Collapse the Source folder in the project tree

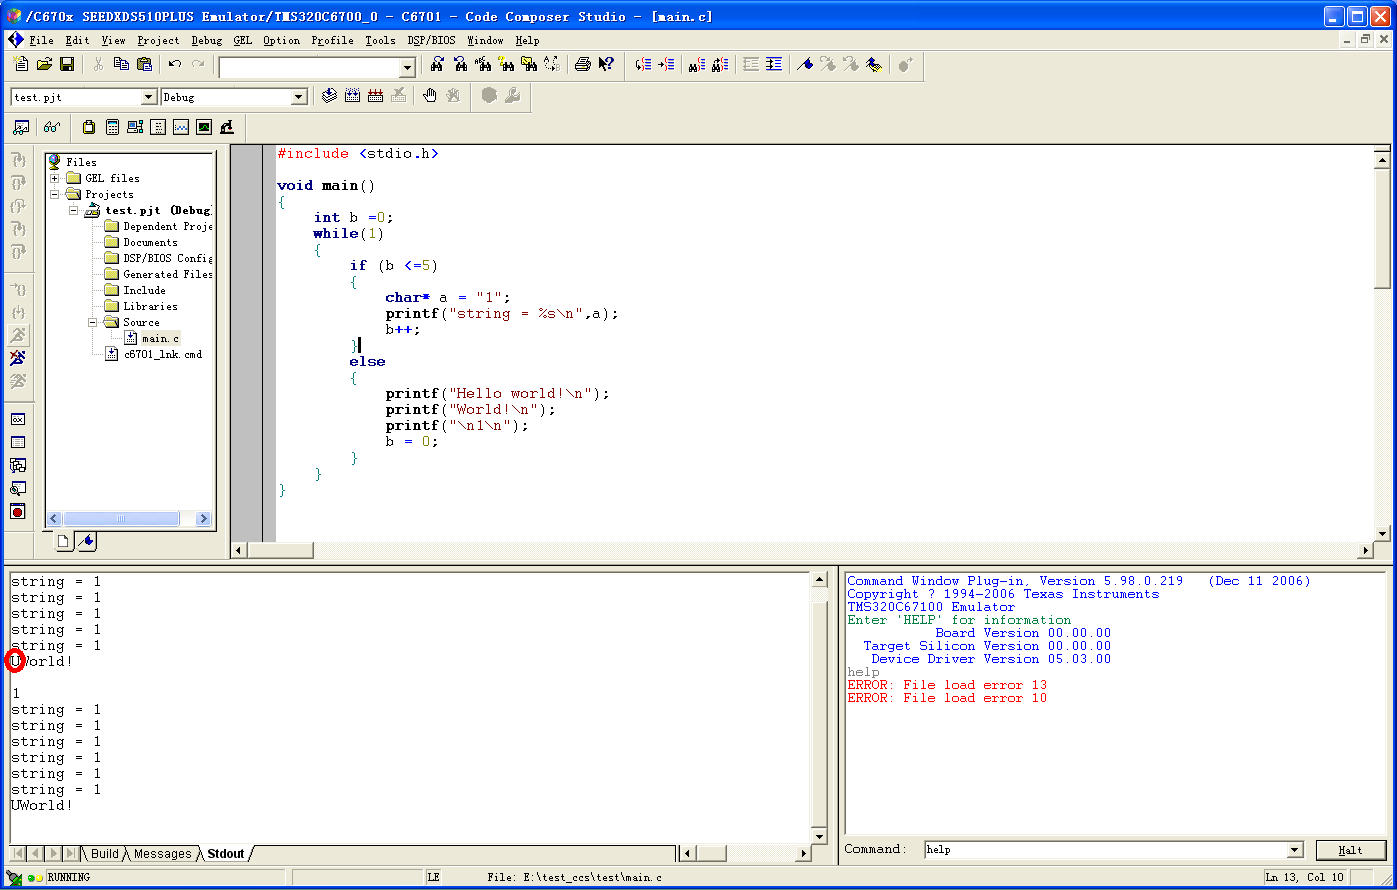[x=90, y=322]
